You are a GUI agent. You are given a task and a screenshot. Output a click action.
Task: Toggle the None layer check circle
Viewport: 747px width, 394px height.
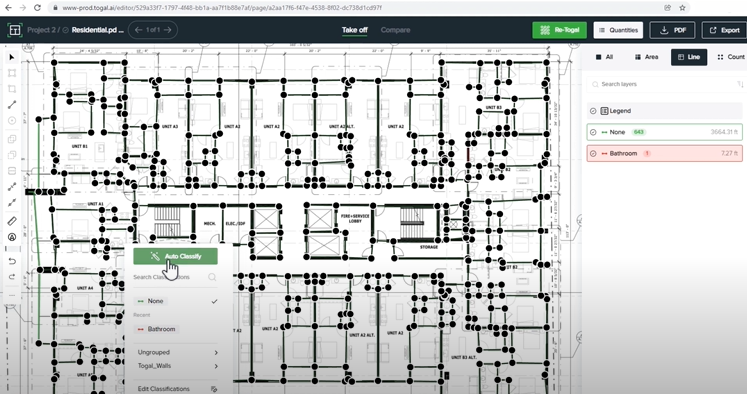coord(593,132)
